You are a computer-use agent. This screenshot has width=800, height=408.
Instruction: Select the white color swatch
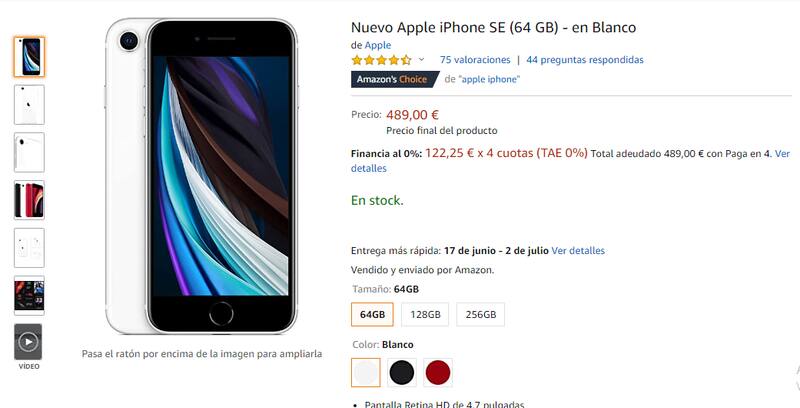tap(366, 373)
